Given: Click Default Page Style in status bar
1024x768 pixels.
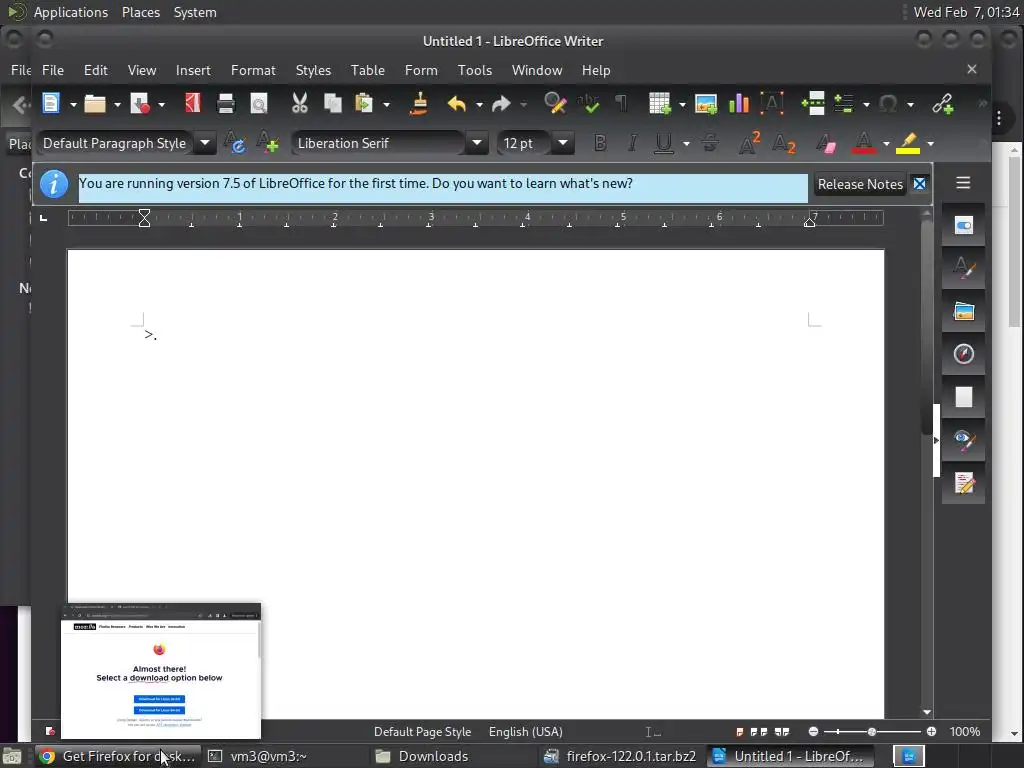Looking at the screenshot, I should (423, 732).
